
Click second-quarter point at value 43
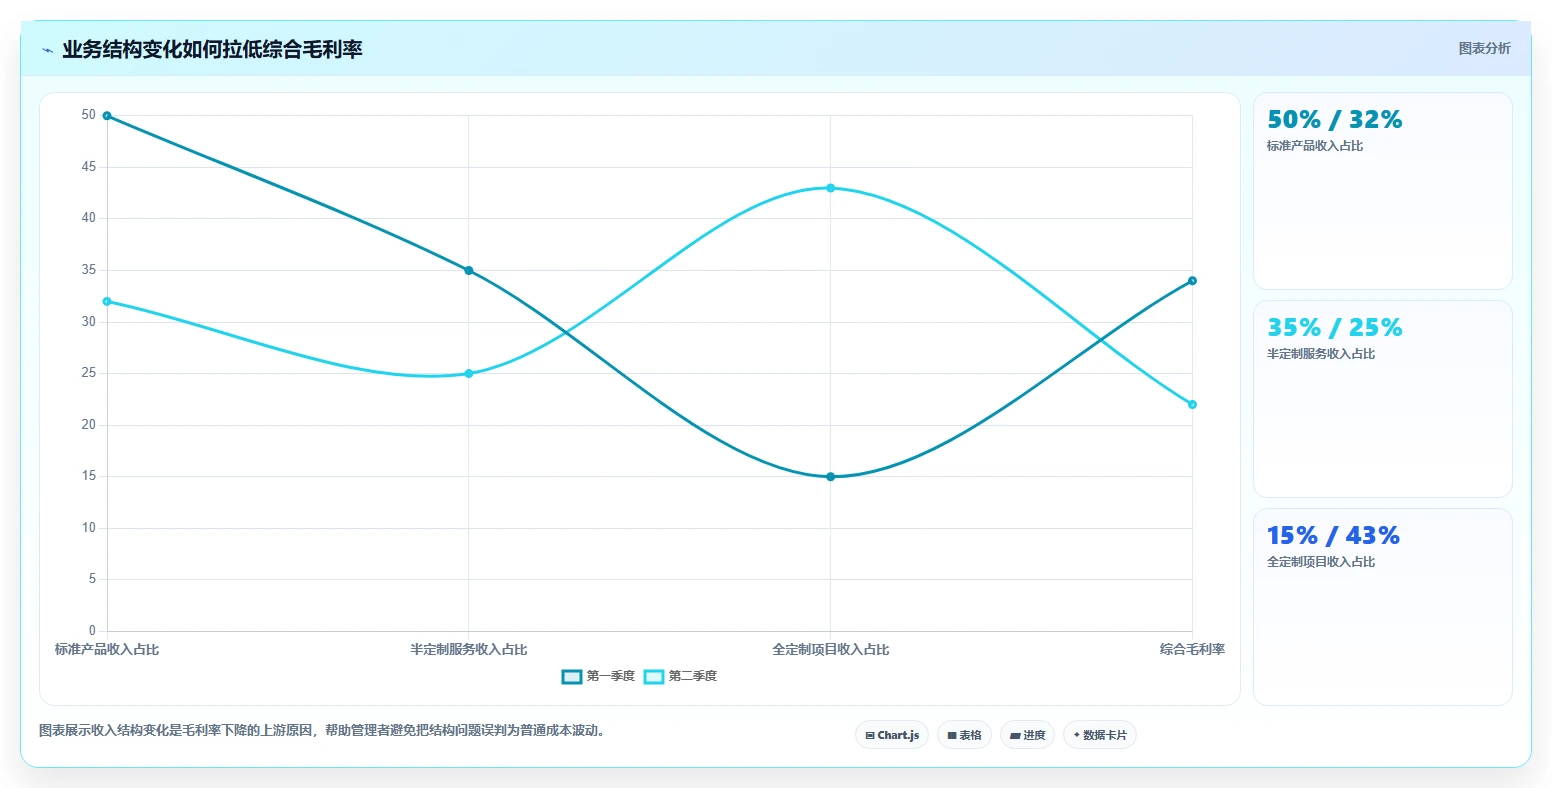tap(830, 188)
